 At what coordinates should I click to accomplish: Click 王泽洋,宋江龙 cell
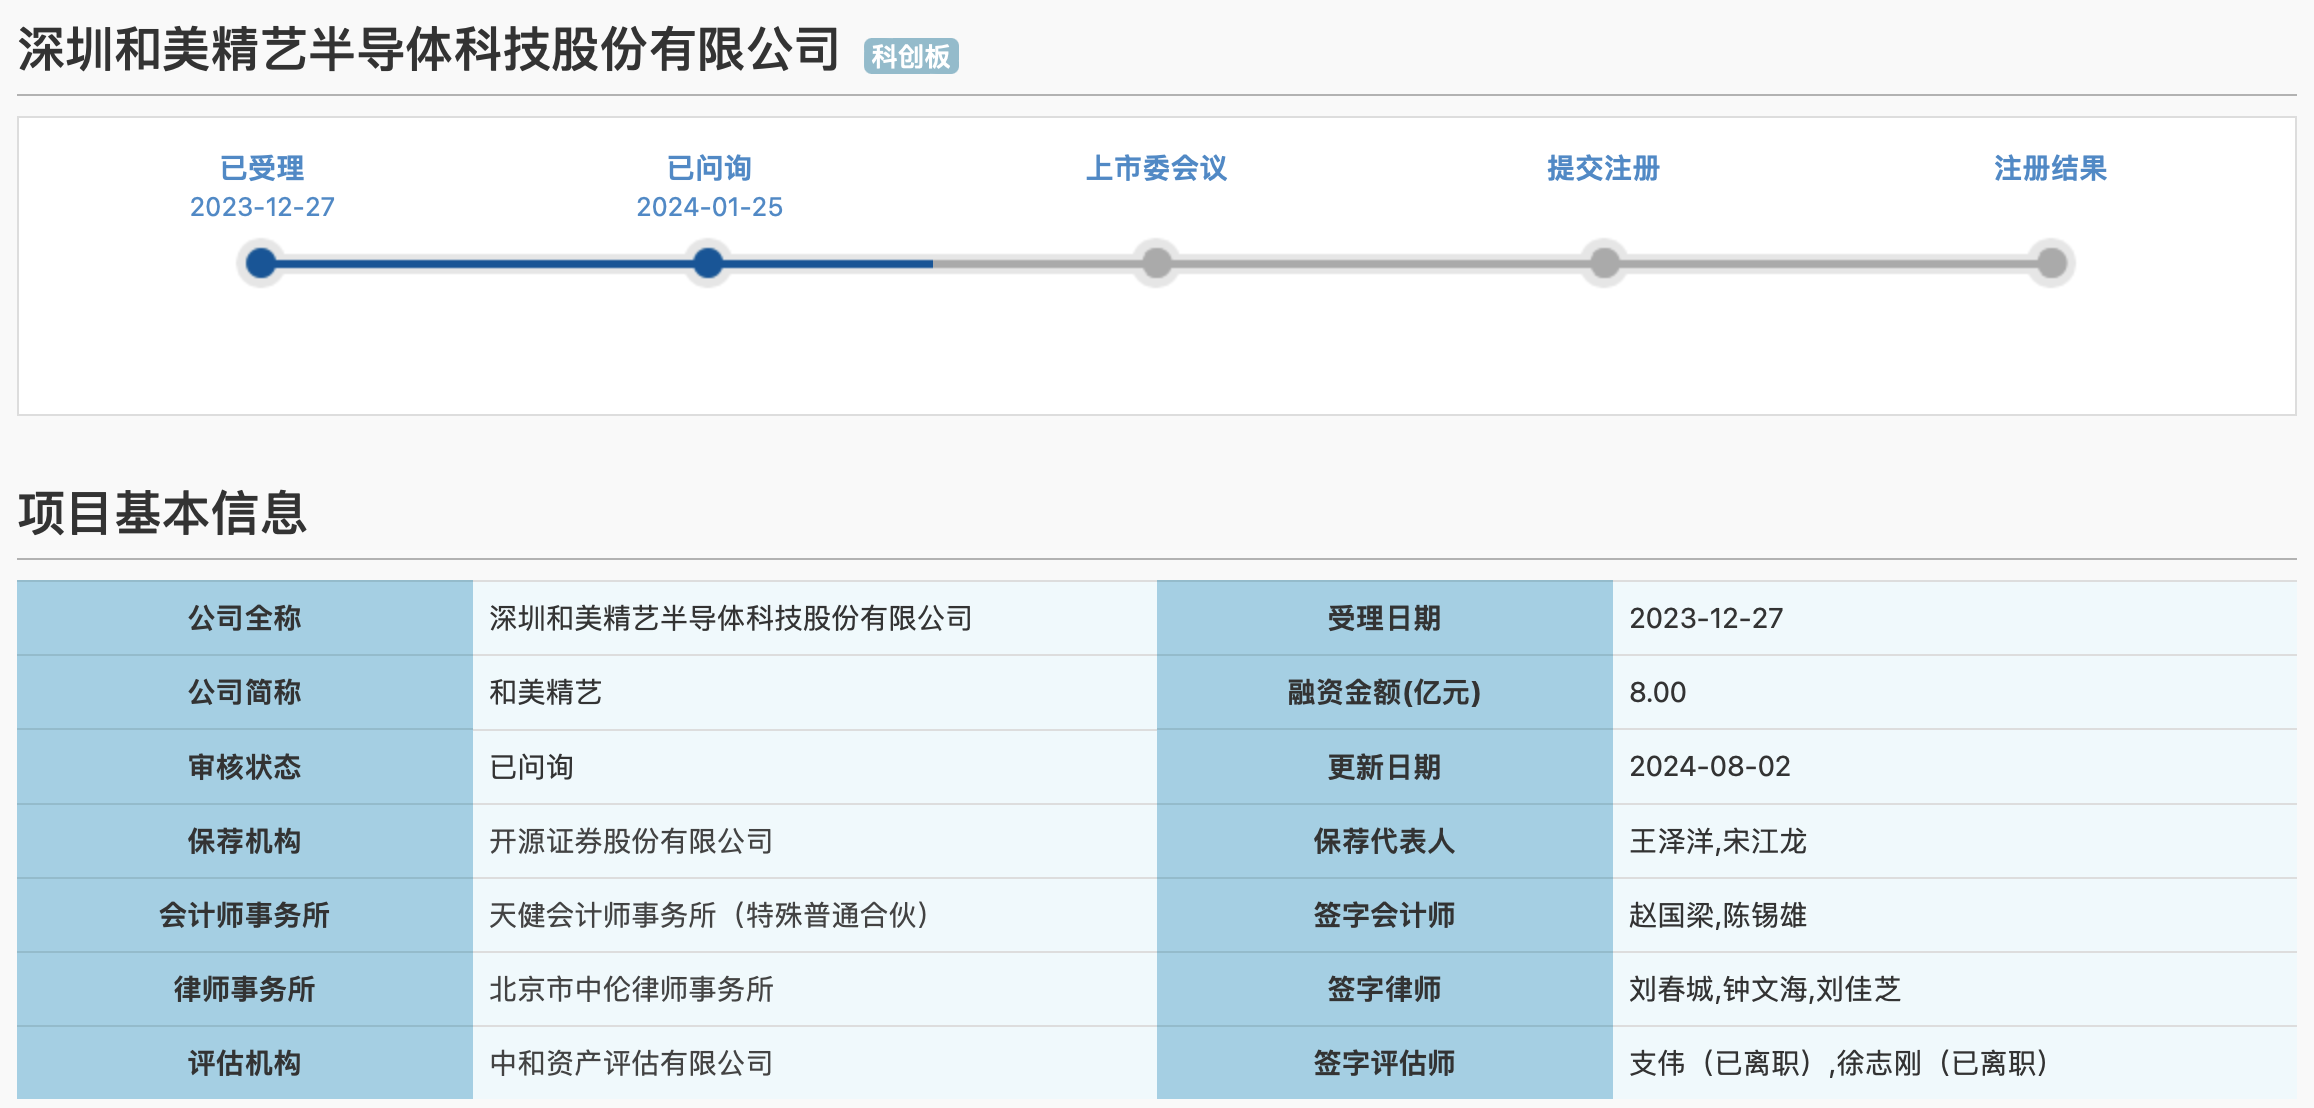(1954, 841)
